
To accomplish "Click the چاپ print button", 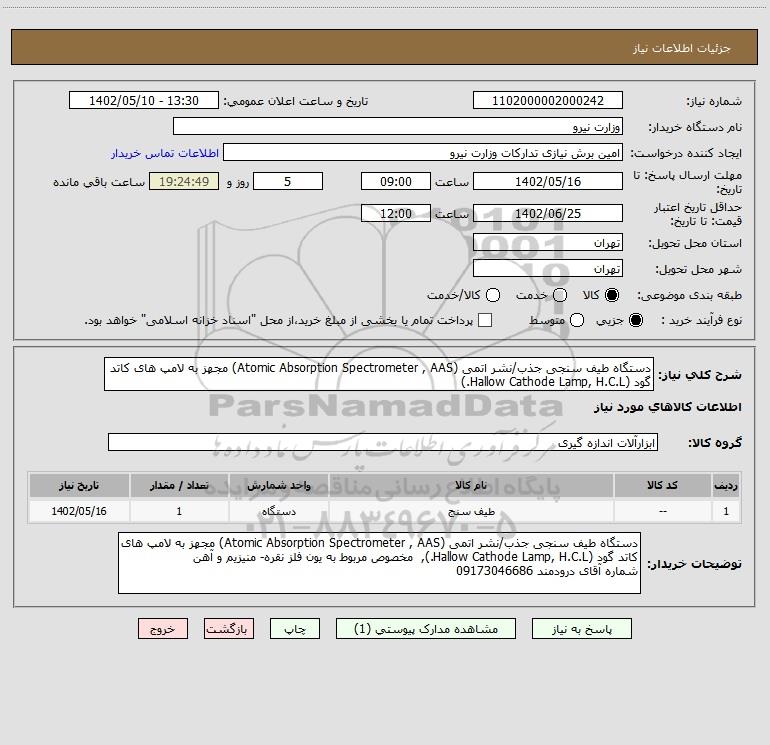I will click(295, 629).
